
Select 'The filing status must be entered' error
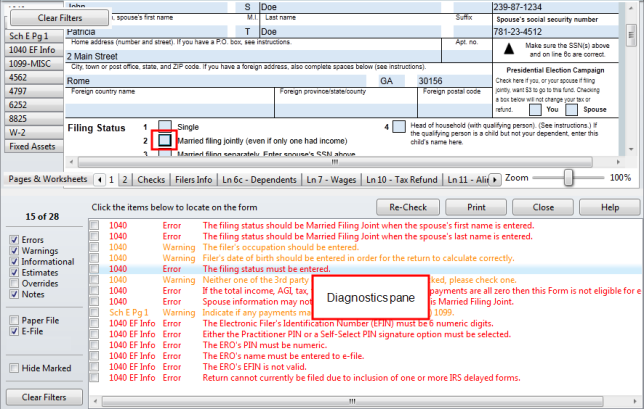pos(366,269)
